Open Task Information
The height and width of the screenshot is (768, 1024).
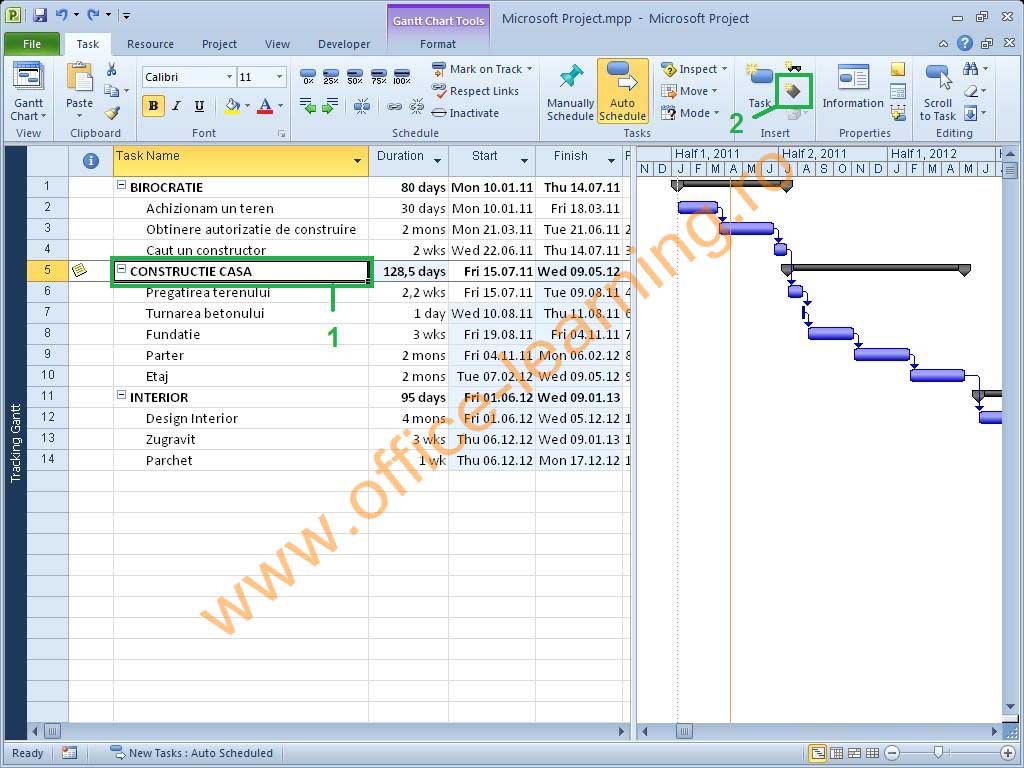pyautogui.click(x=853, y=86)
